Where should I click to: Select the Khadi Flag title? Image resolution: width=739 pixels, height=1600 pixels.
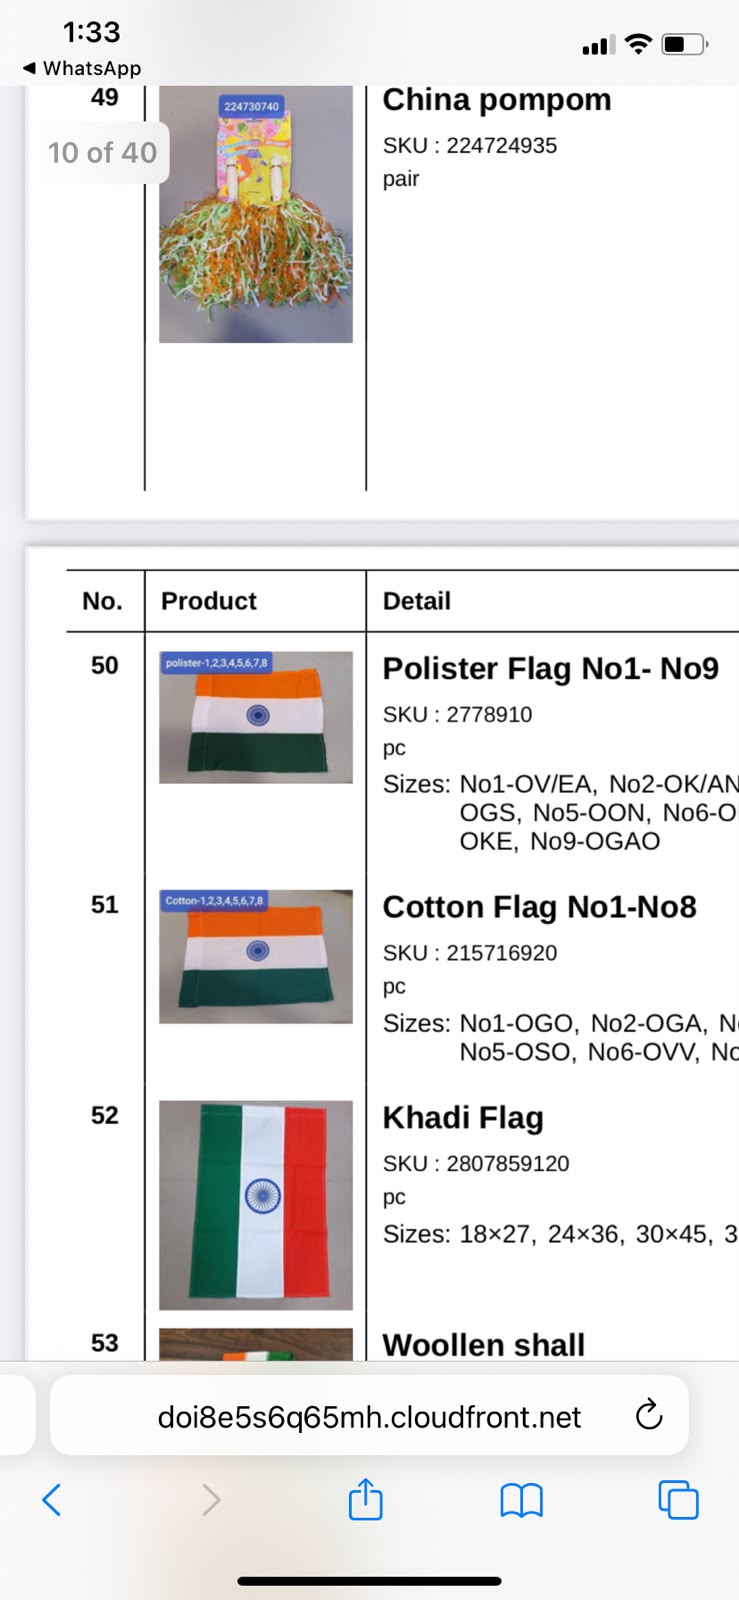[x=463, y=1118]
